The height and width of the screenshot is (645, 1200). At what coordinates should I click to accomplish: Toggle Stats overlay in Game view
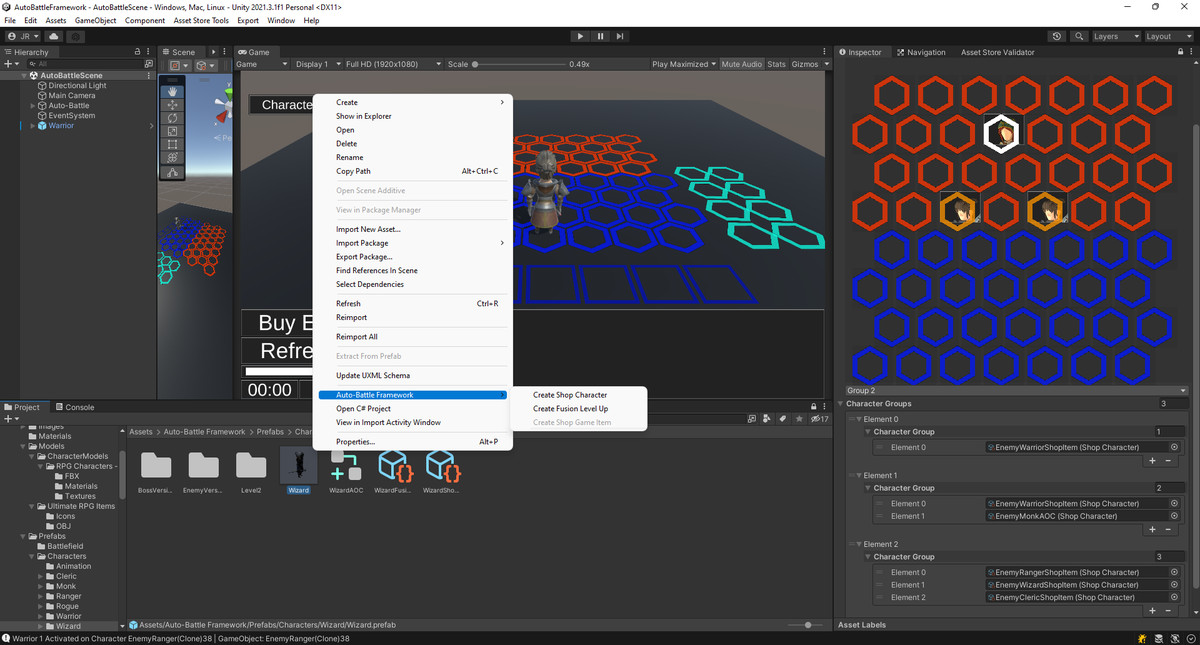(776, 64)
